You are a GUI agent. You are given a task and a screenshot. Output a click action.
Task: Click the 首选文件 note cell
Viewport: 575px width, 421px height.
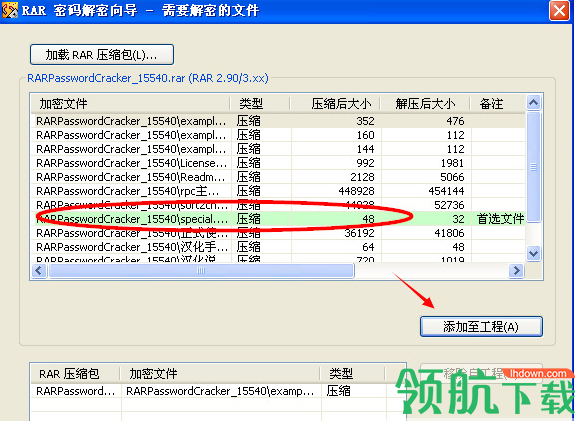pos(500,219)
